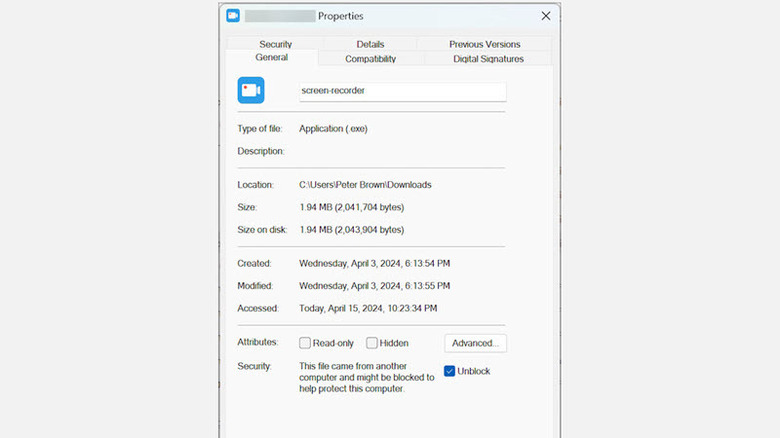Click the 'Properties' title text

pos(341,16)
